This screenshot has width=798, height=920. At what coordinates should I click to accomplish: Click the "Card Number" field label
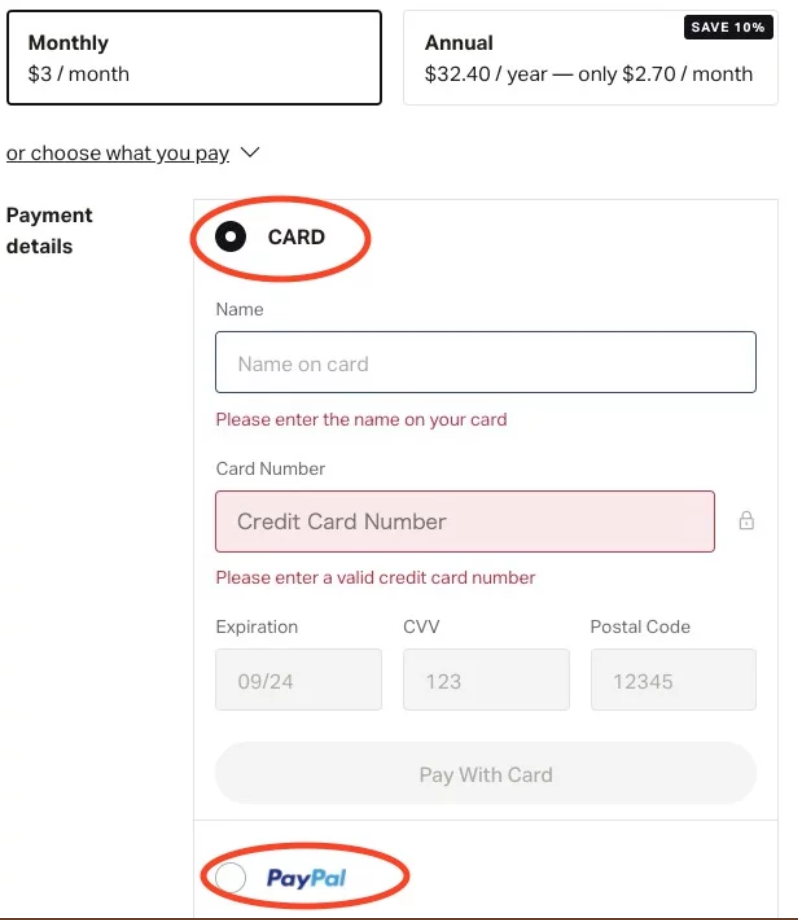270,468
